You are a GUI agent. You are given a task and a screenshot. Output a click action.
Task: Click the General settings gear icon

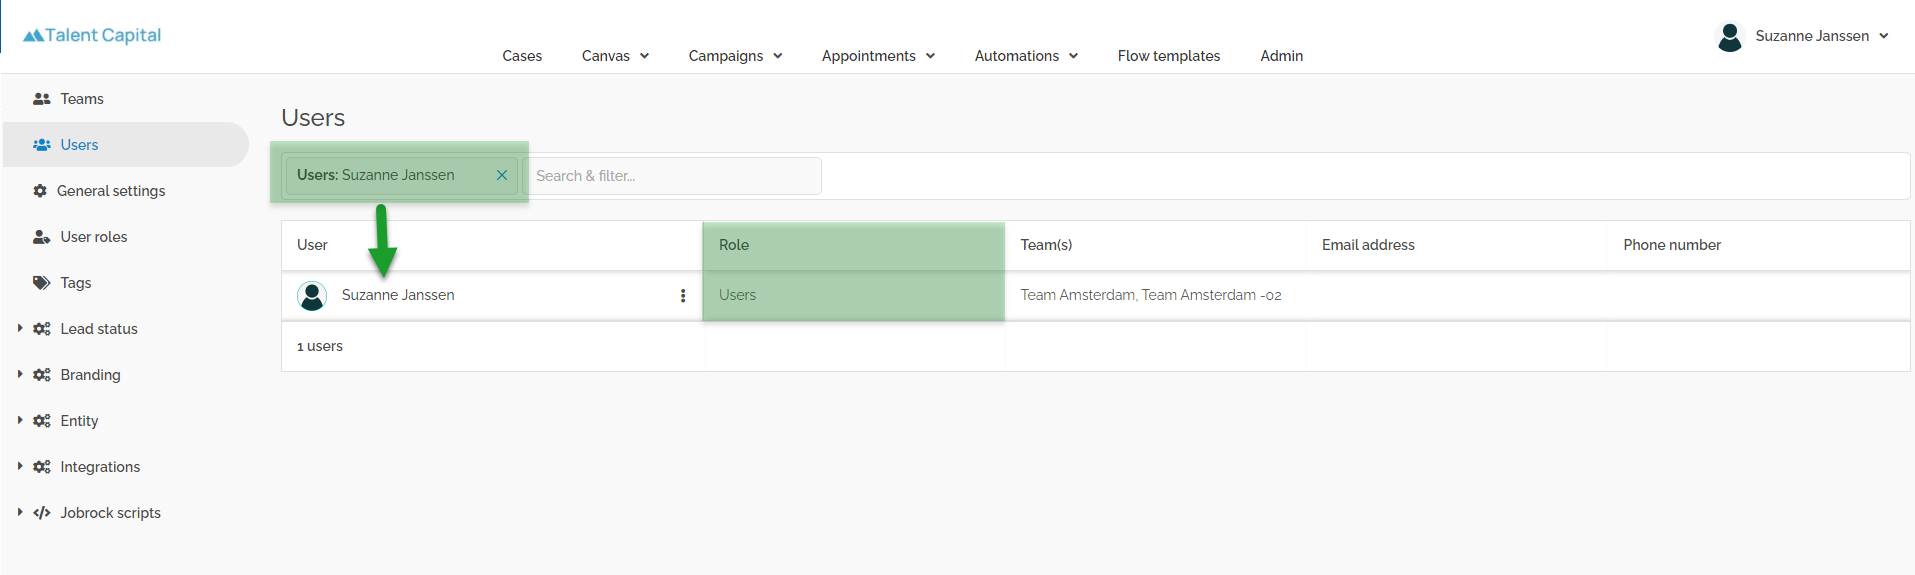click(x=40, y=191)
